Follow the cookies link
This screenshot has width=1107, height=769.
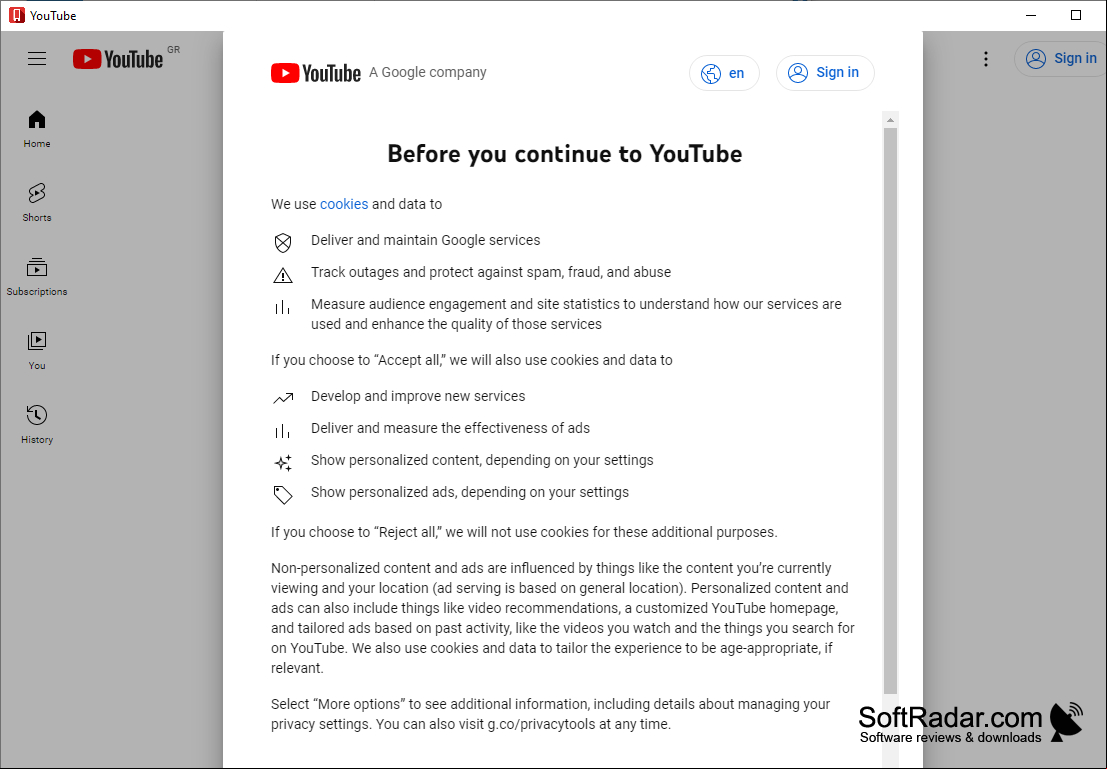pos(344,204)
